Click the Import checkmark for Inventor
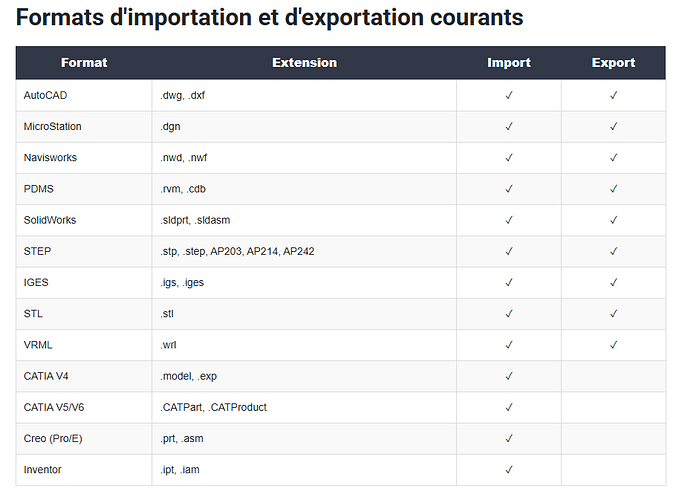 (509, 469)
